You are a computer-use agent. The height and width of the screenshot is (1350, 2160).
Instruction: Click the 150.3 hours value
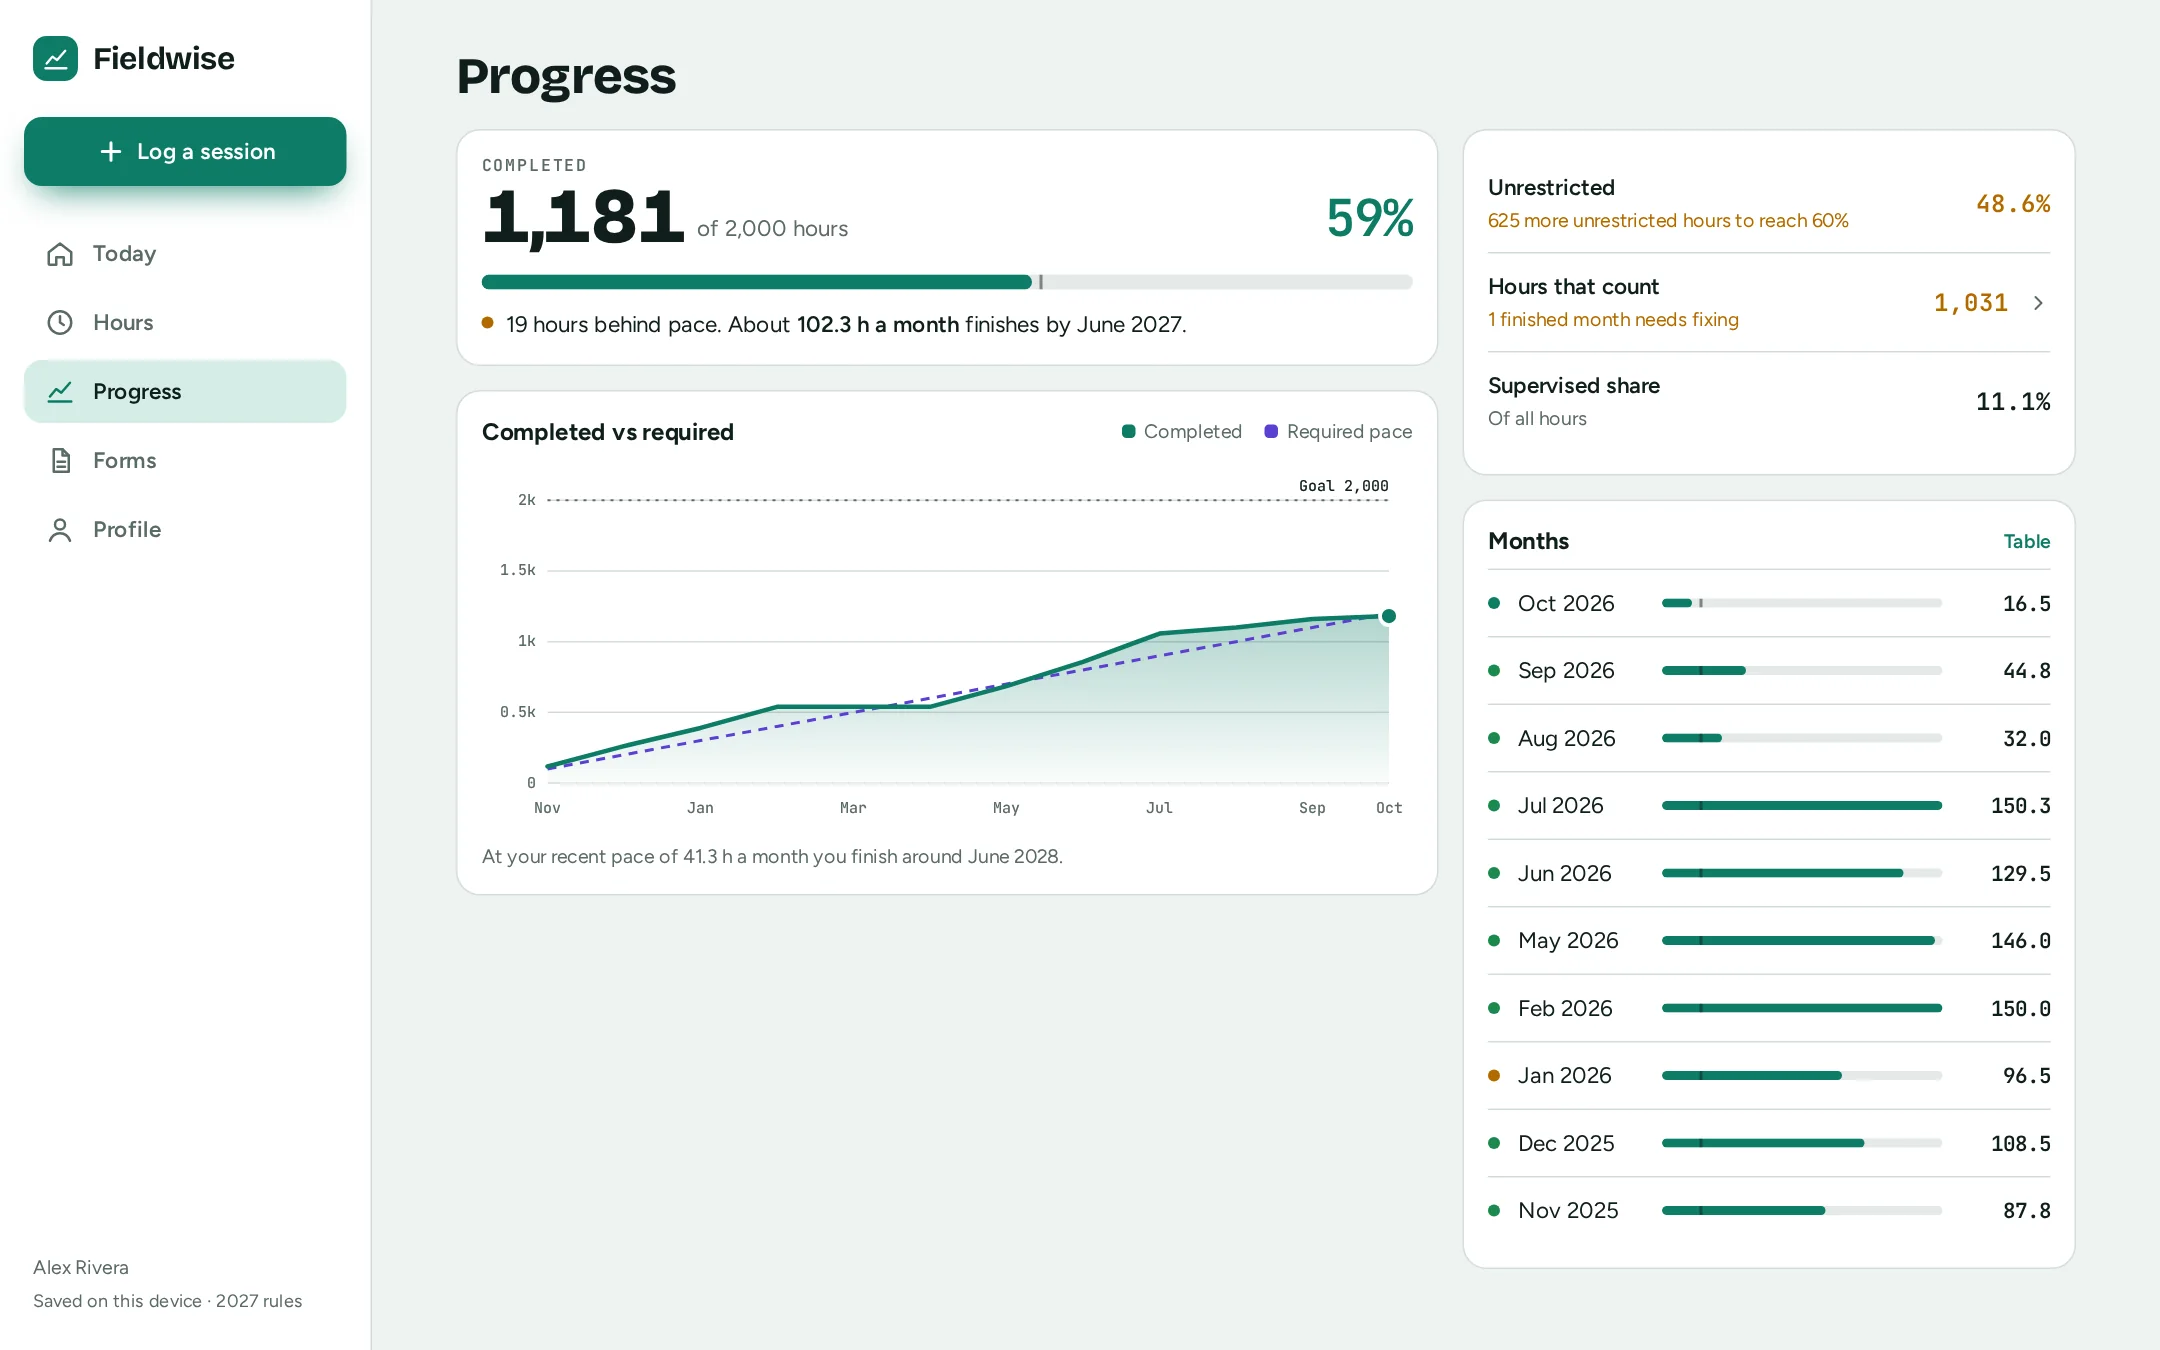coord(2020,806)
